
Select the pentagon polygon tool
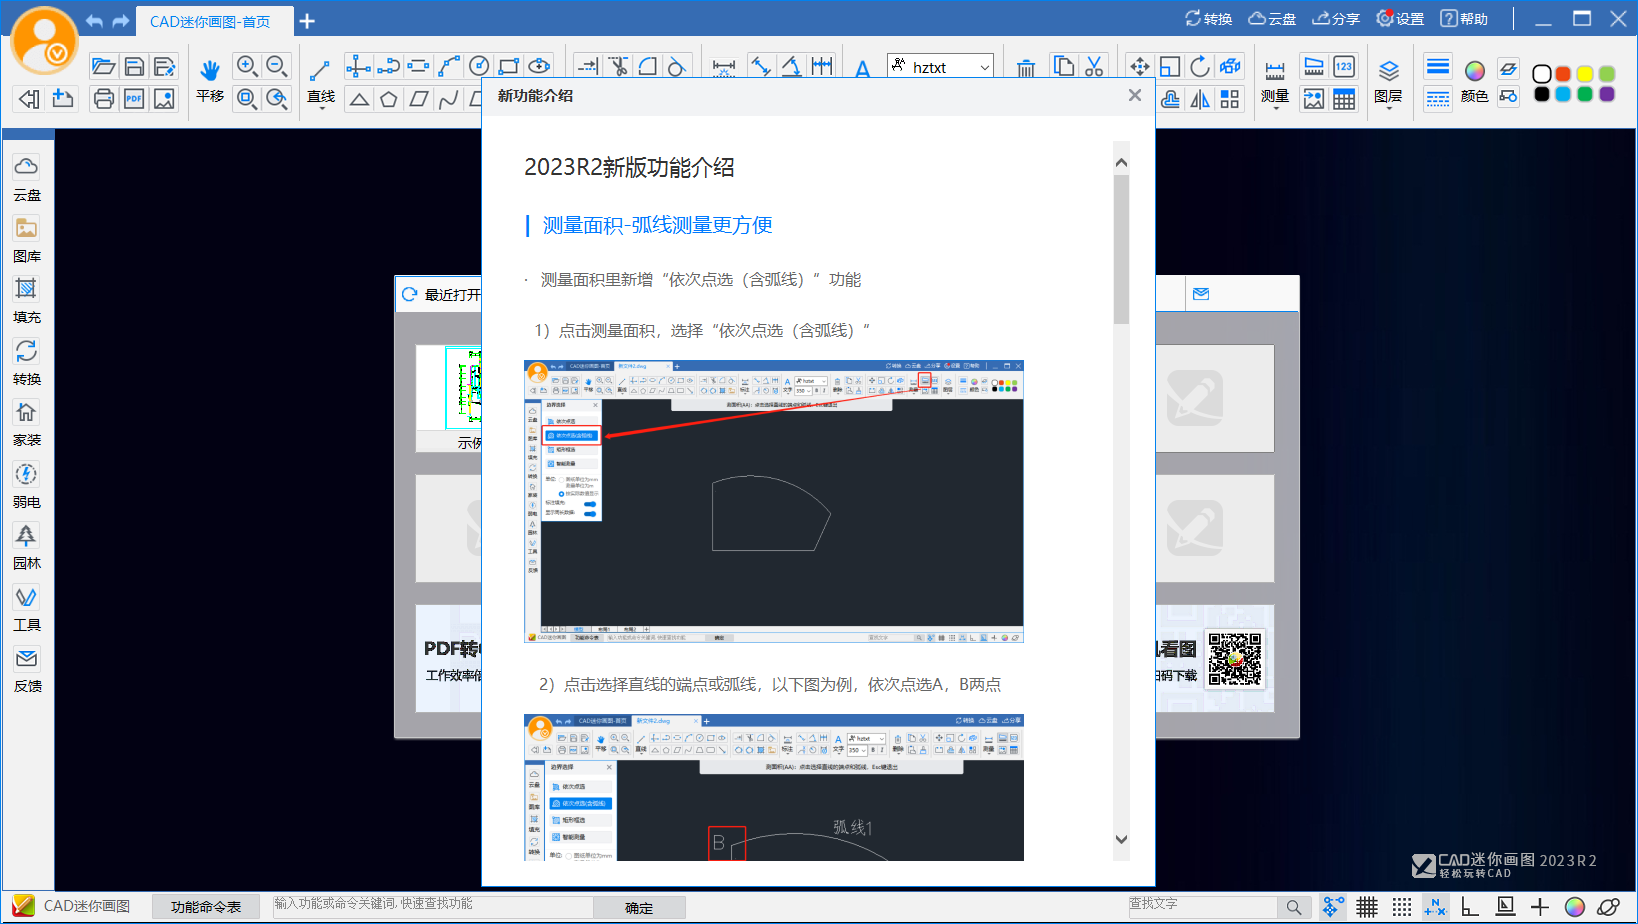click(389, 98)
